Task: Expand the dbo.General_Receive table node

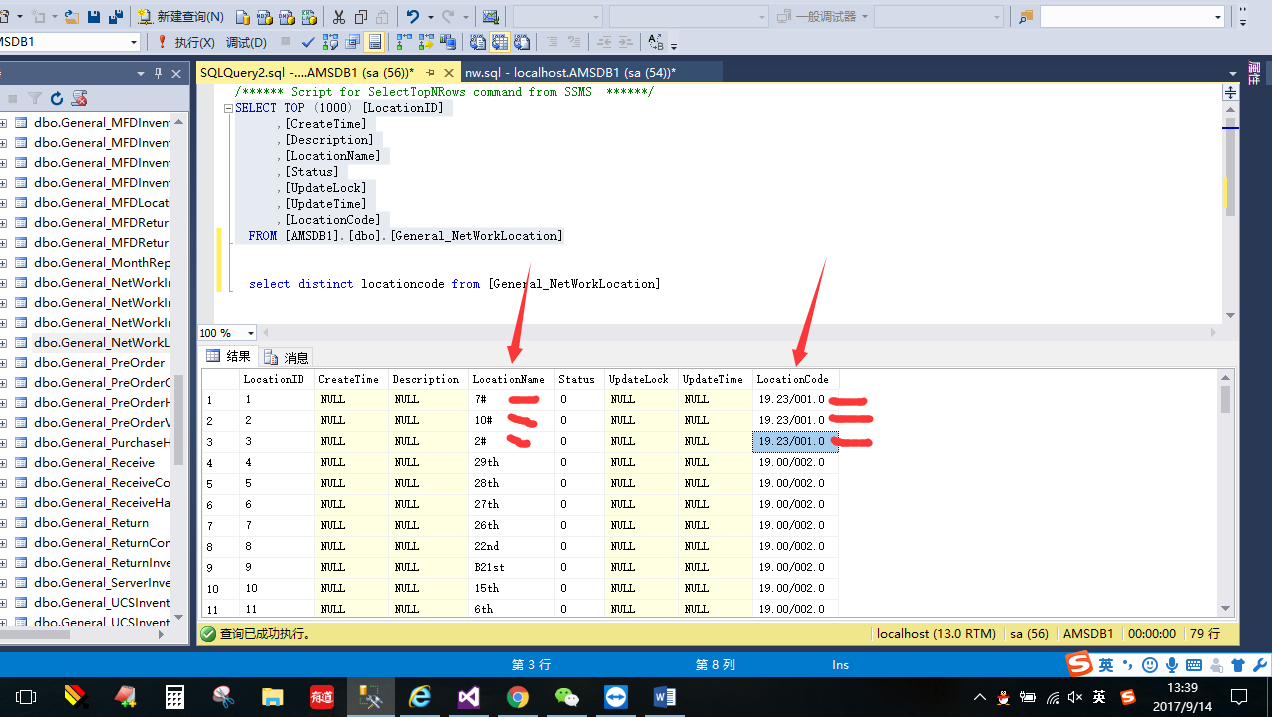Action: click(x=3, y=463)
